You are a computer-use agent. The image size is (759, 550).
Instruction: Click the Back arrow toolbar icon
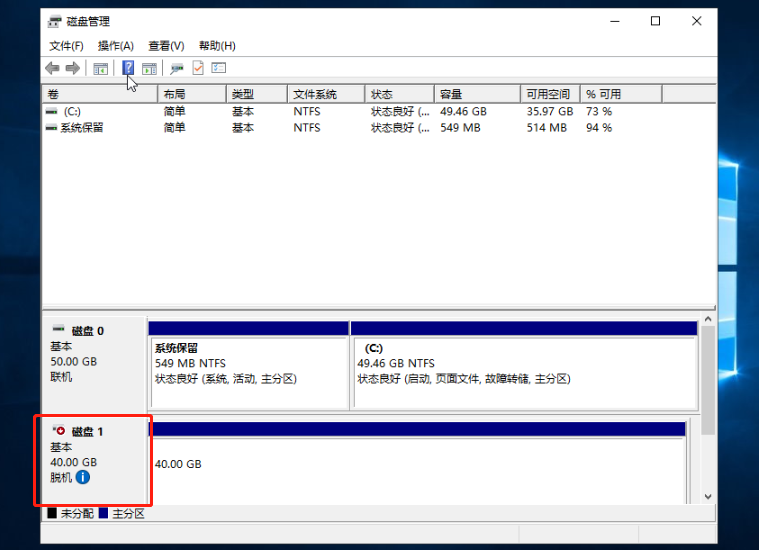click(x=52, y=68)
